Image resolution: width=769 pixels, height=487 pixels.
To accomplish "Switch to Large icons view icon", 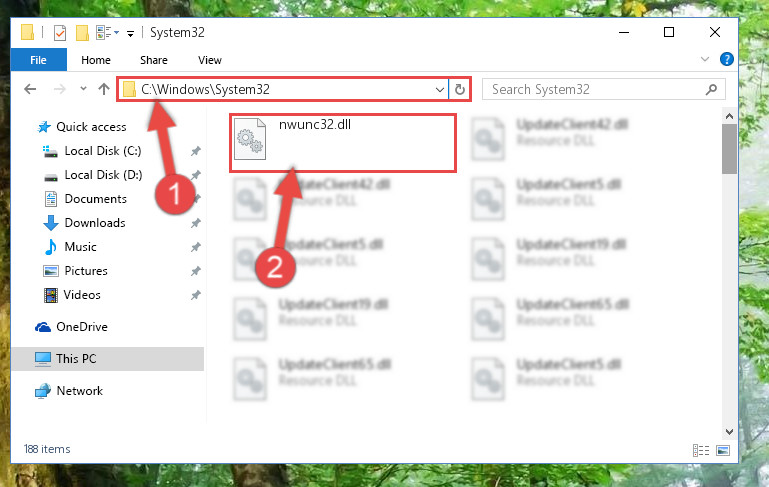I will pos(723,450).
